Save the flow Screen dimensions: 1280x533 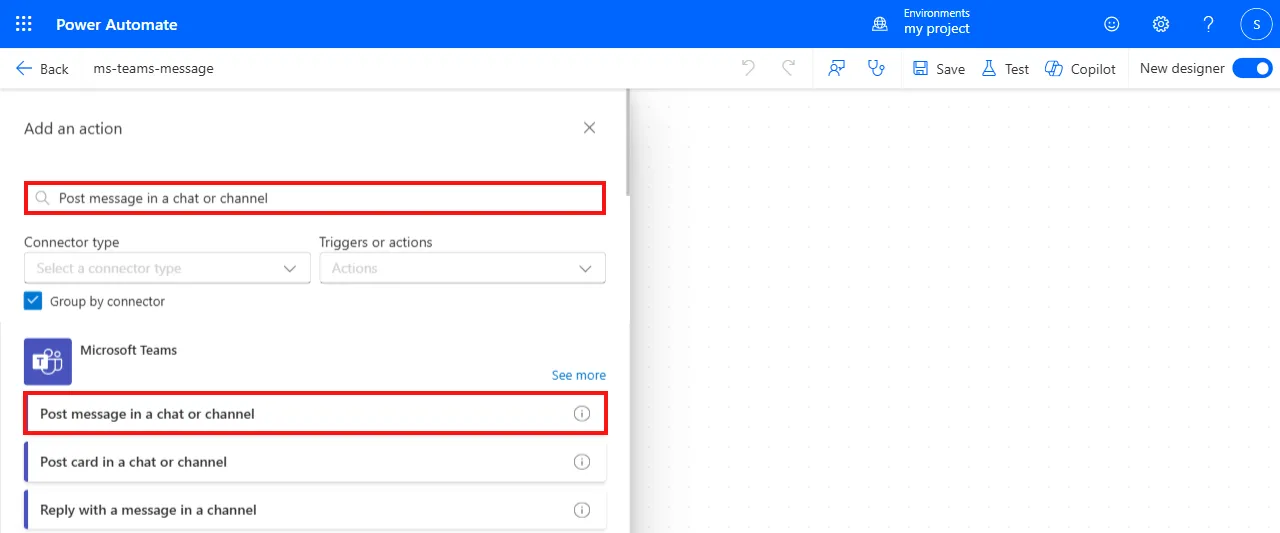[x=939, y=69]
